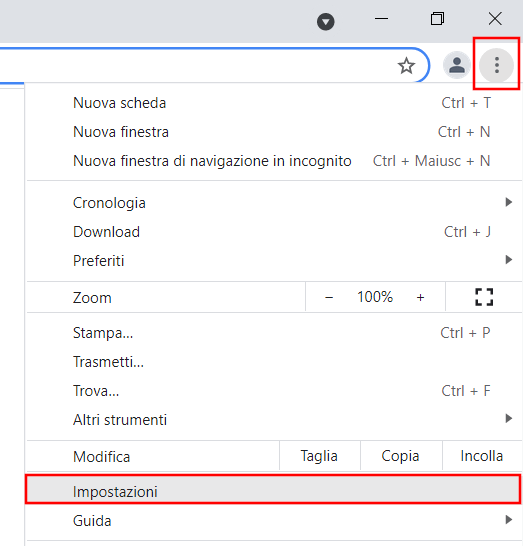Open the profile avatar icon

tap(456, 65)
